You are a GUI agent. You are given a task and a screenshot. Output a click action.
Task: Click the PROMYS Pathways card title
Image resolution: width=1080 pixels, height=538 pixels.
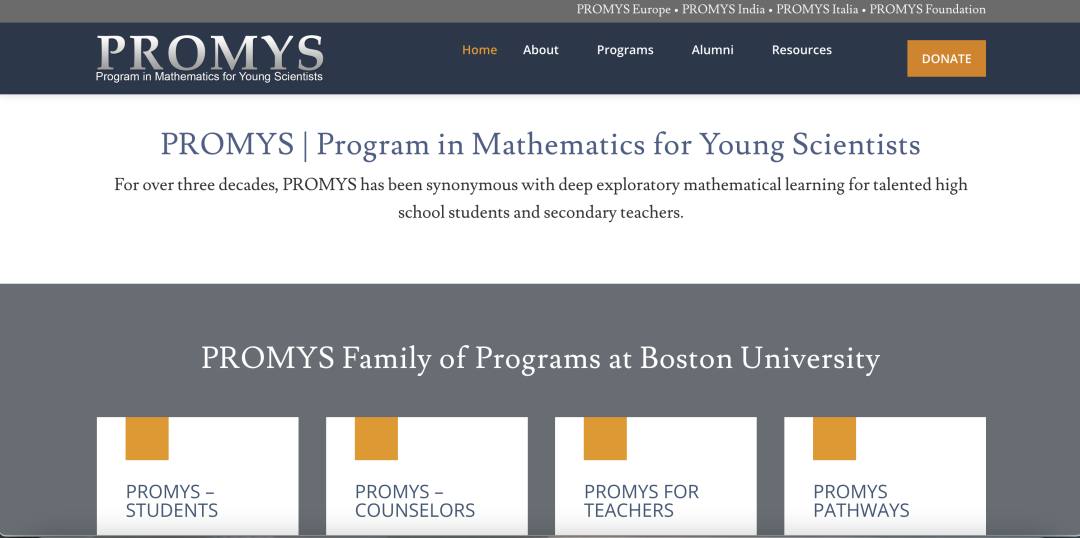pos(861,501)
